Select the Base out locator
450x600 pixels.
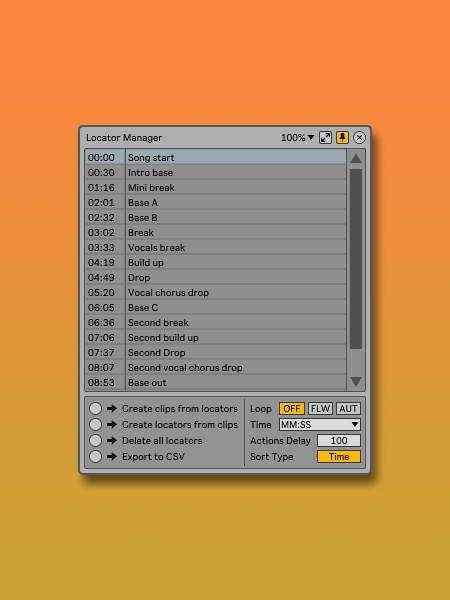point(236,382)
